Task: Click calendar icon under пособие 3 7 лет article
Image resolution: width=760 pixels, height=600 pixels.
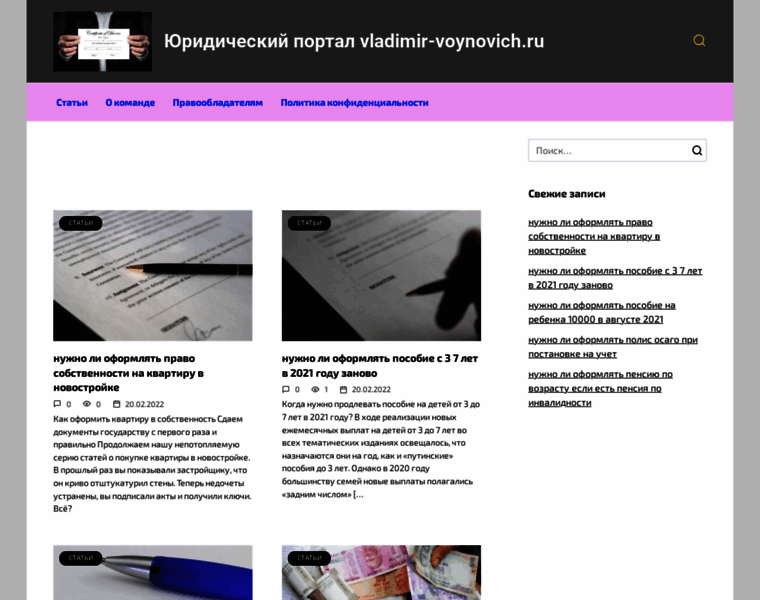Action: tap(343, 389)
